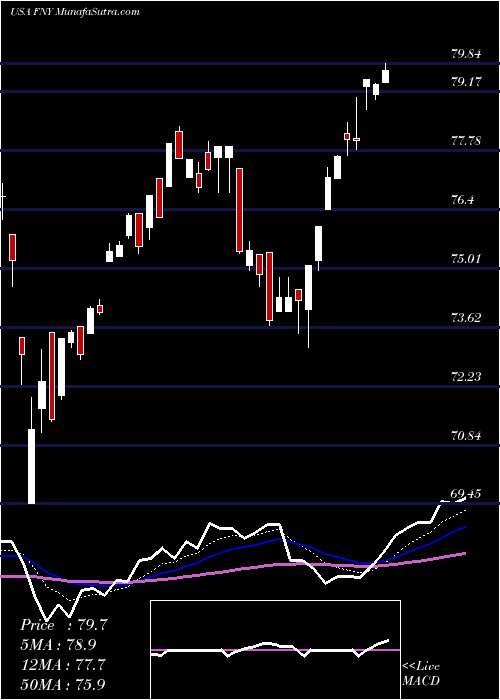Click the '50MA : 75.9' readout

click(63, 684)
